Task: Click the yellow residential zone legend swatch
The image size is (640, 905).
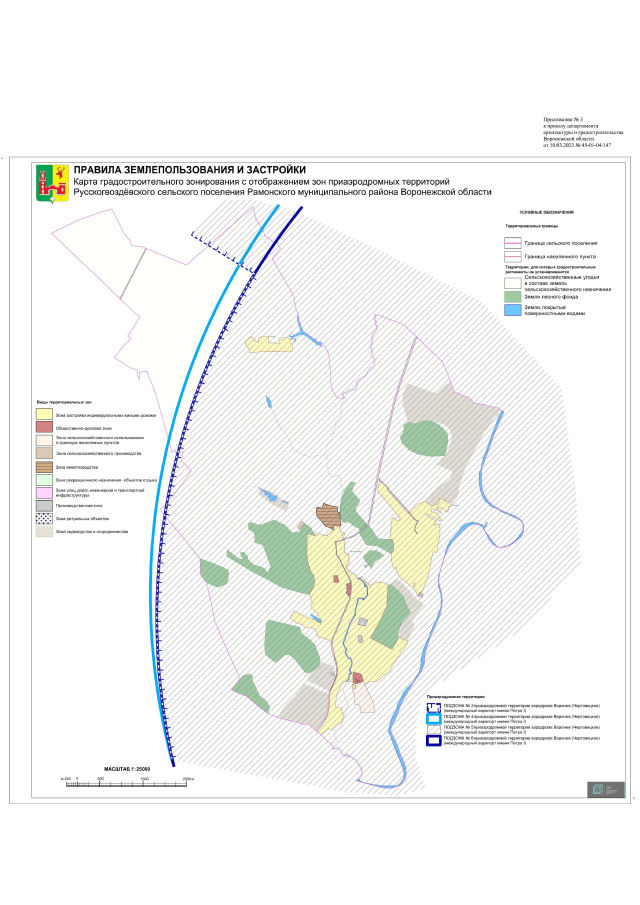Action: click(44, 413)
